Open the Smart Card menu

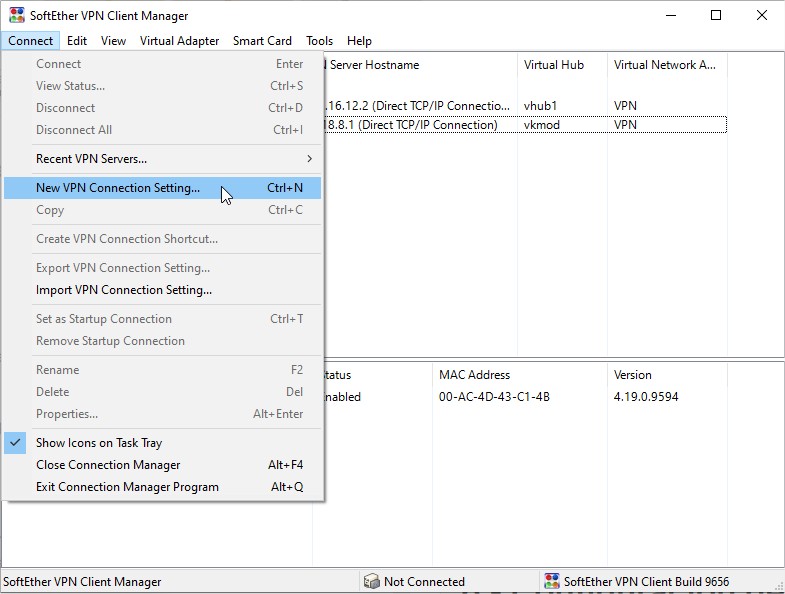pos(262,41)
